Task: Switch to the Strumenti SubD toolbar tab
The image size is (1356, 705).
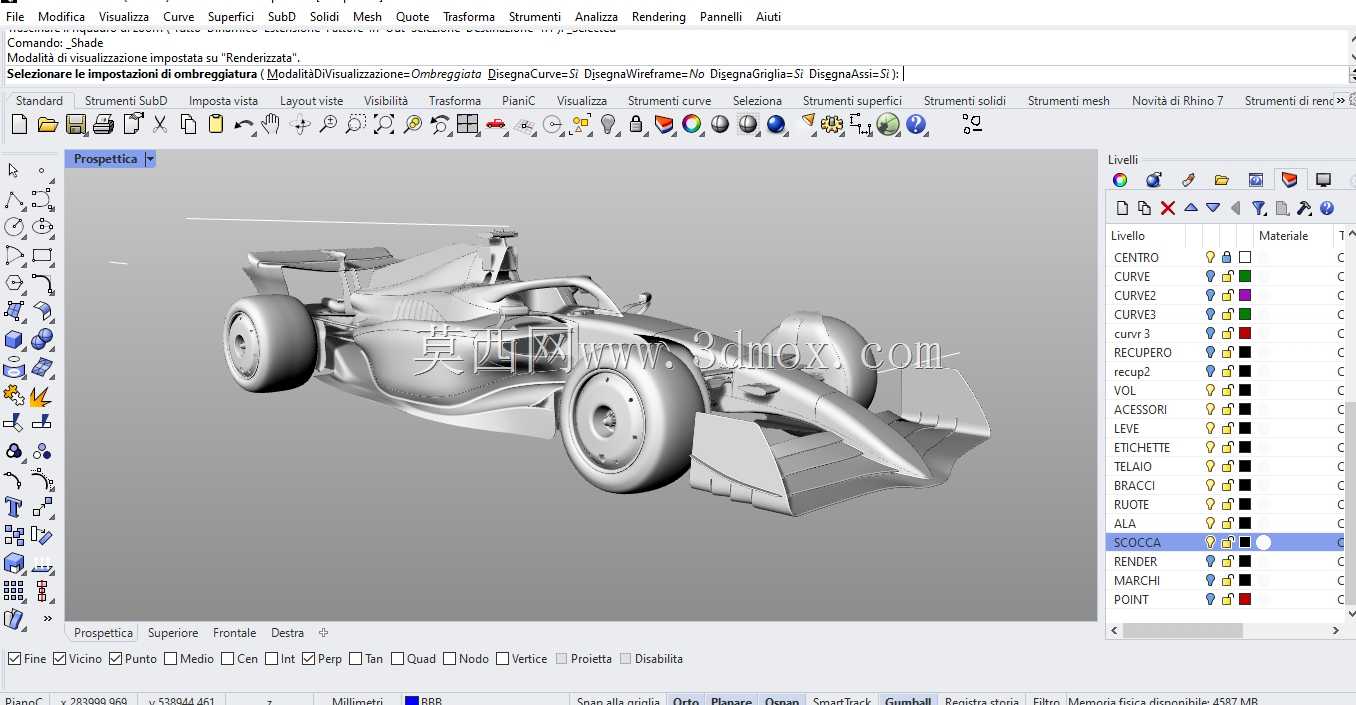Action: 126,101
